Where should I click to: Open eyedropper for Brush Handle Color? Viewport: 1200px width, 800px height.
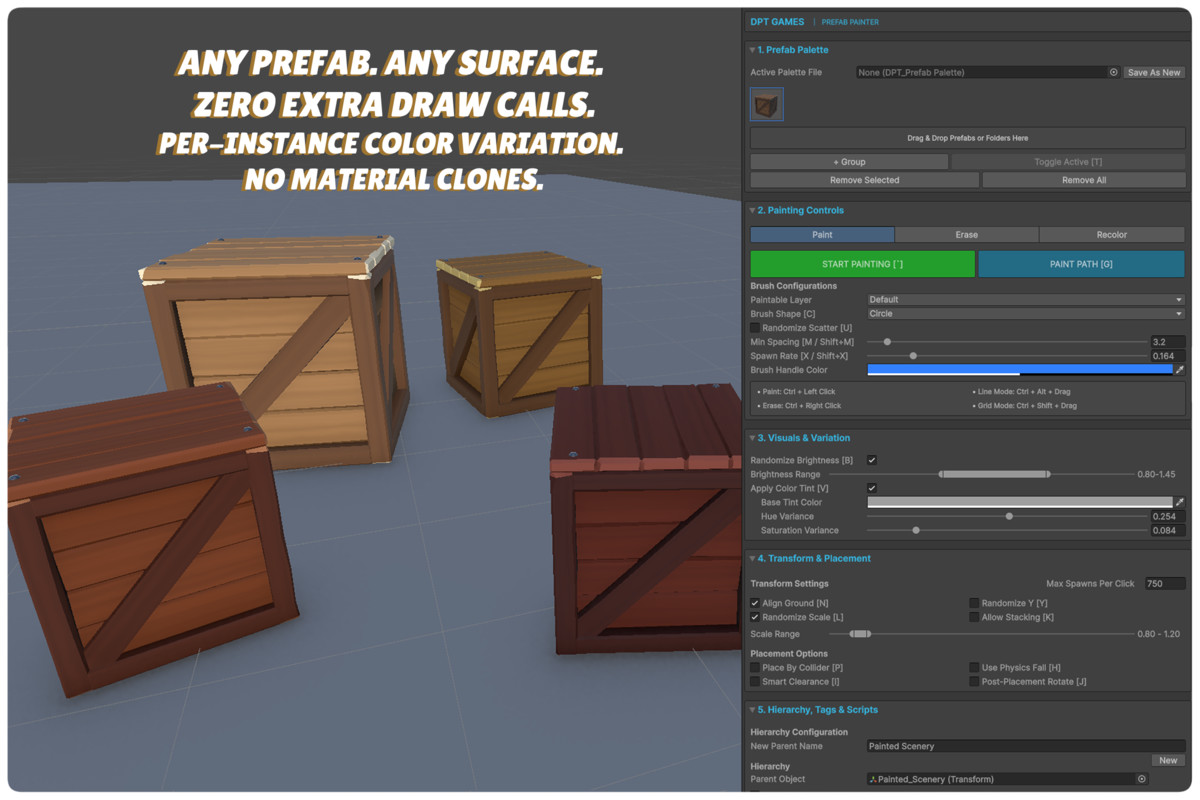1180,370
